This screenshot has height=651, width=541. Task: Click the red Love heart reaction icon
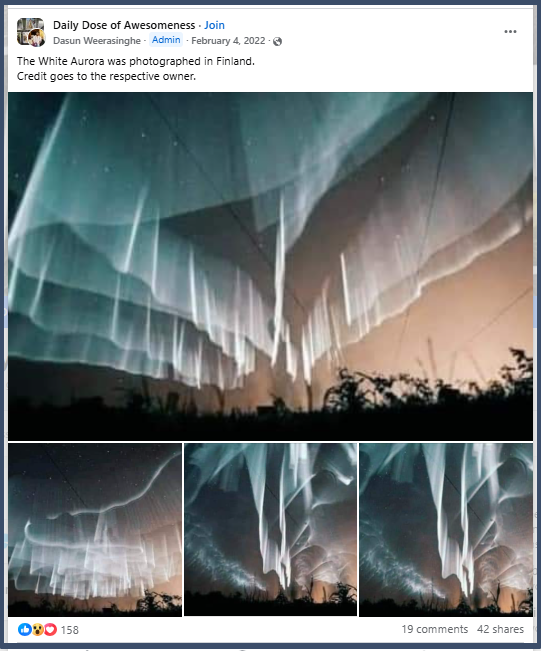click(x=50, y=629)
